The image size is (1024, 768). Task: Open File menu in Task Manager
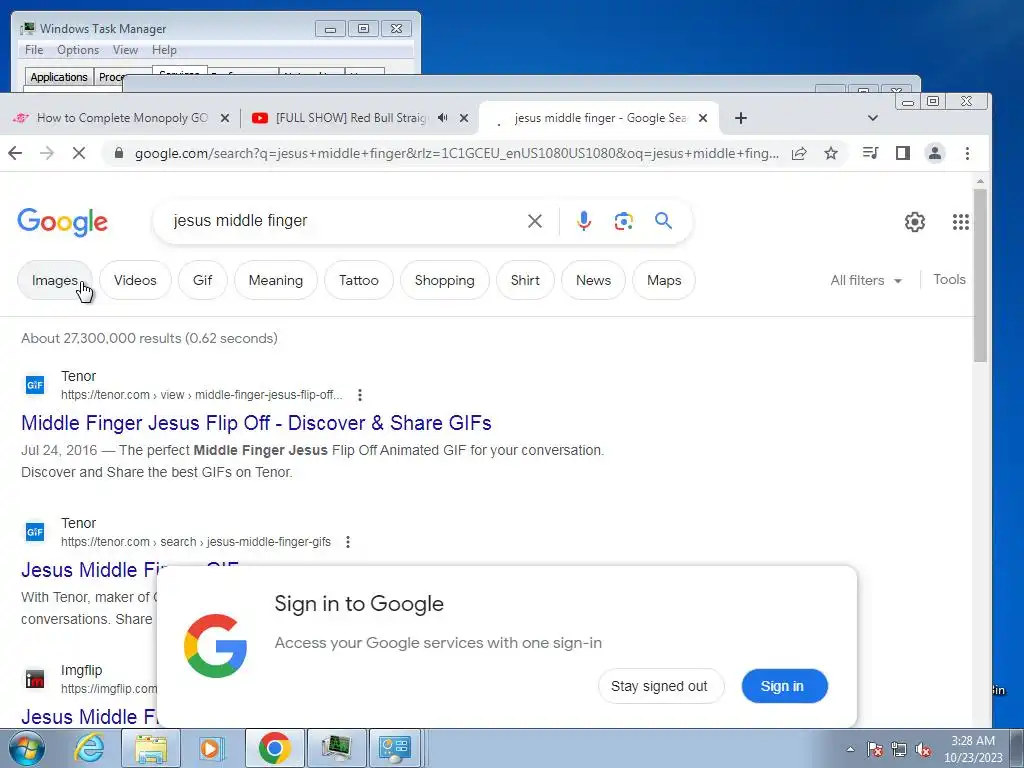pos(34,50)
